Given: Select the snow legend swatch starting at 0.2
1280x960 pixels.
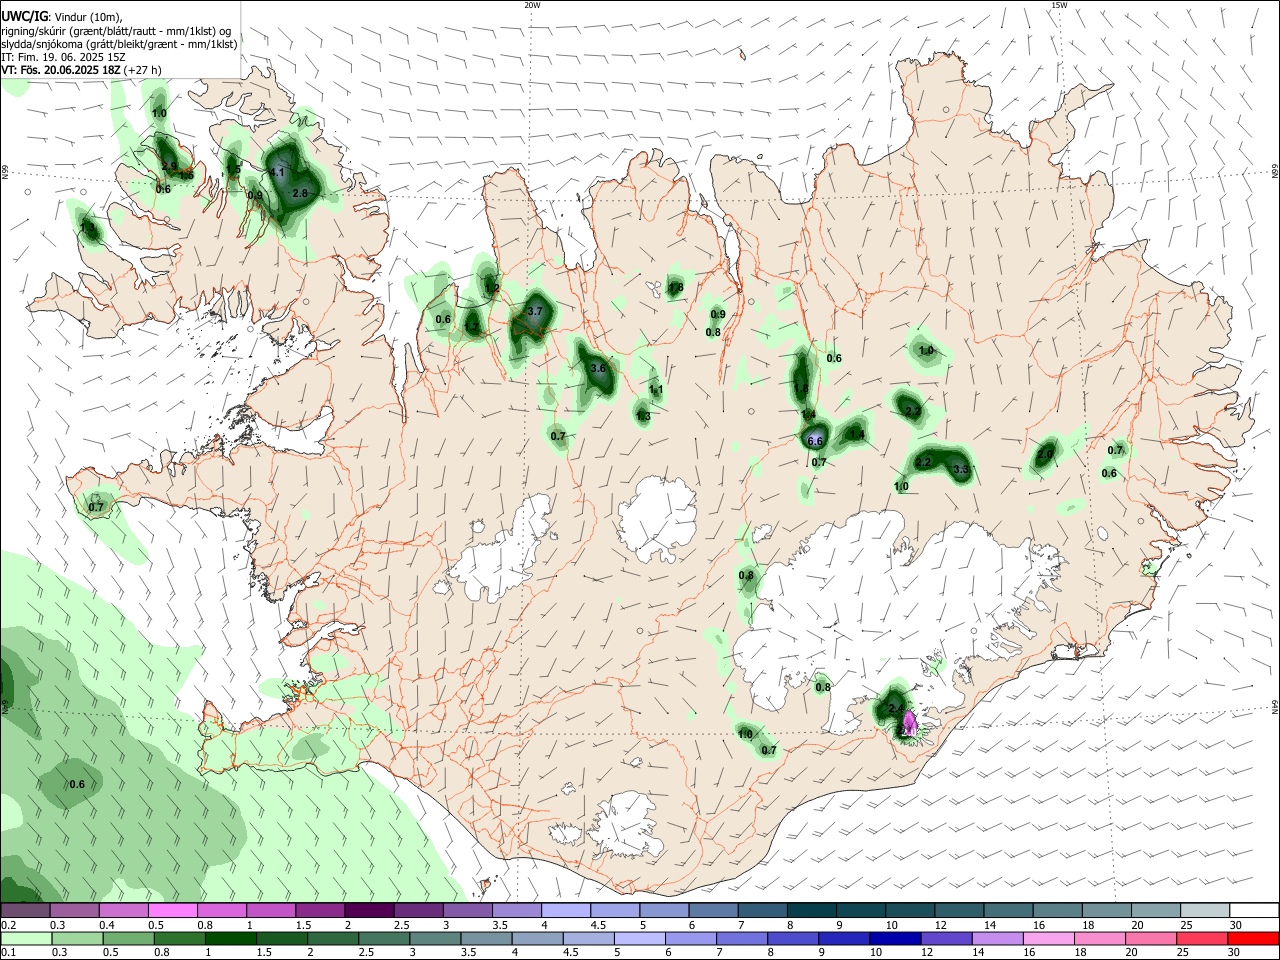Looking at the screenshot, I should point(25,910).
